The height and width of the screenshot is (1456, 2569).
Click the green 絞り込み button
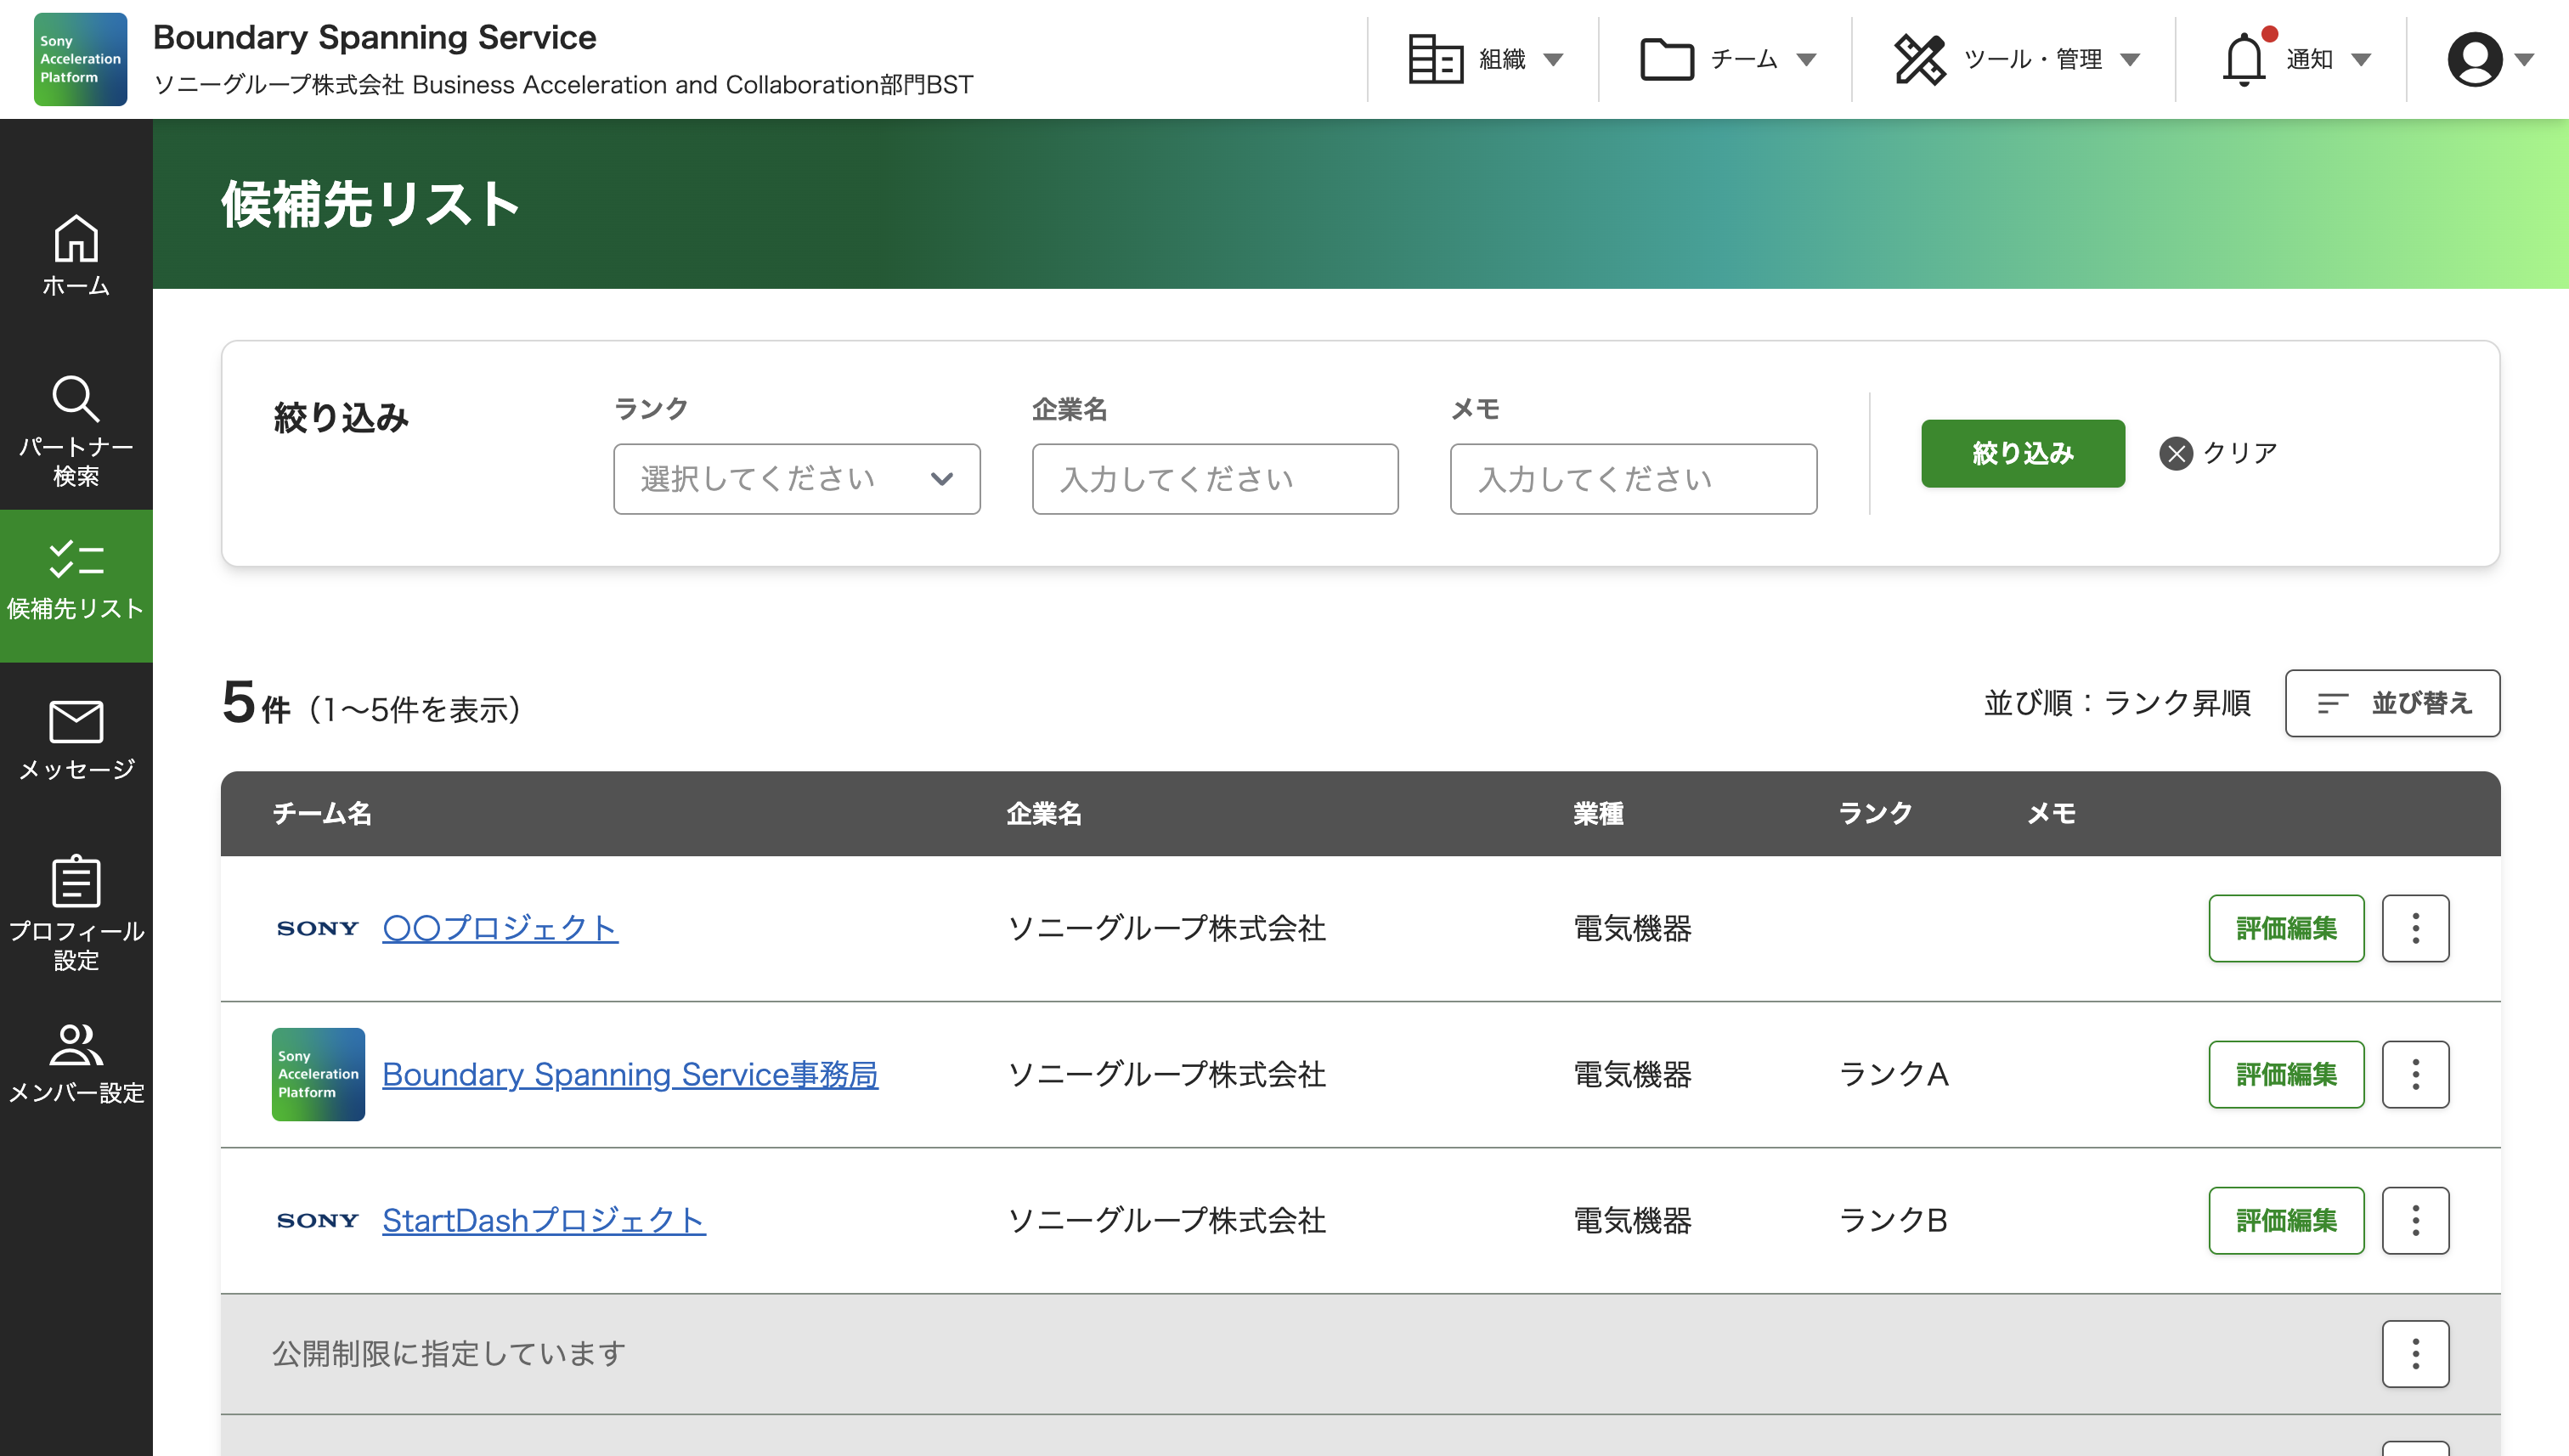point(2022,454)
